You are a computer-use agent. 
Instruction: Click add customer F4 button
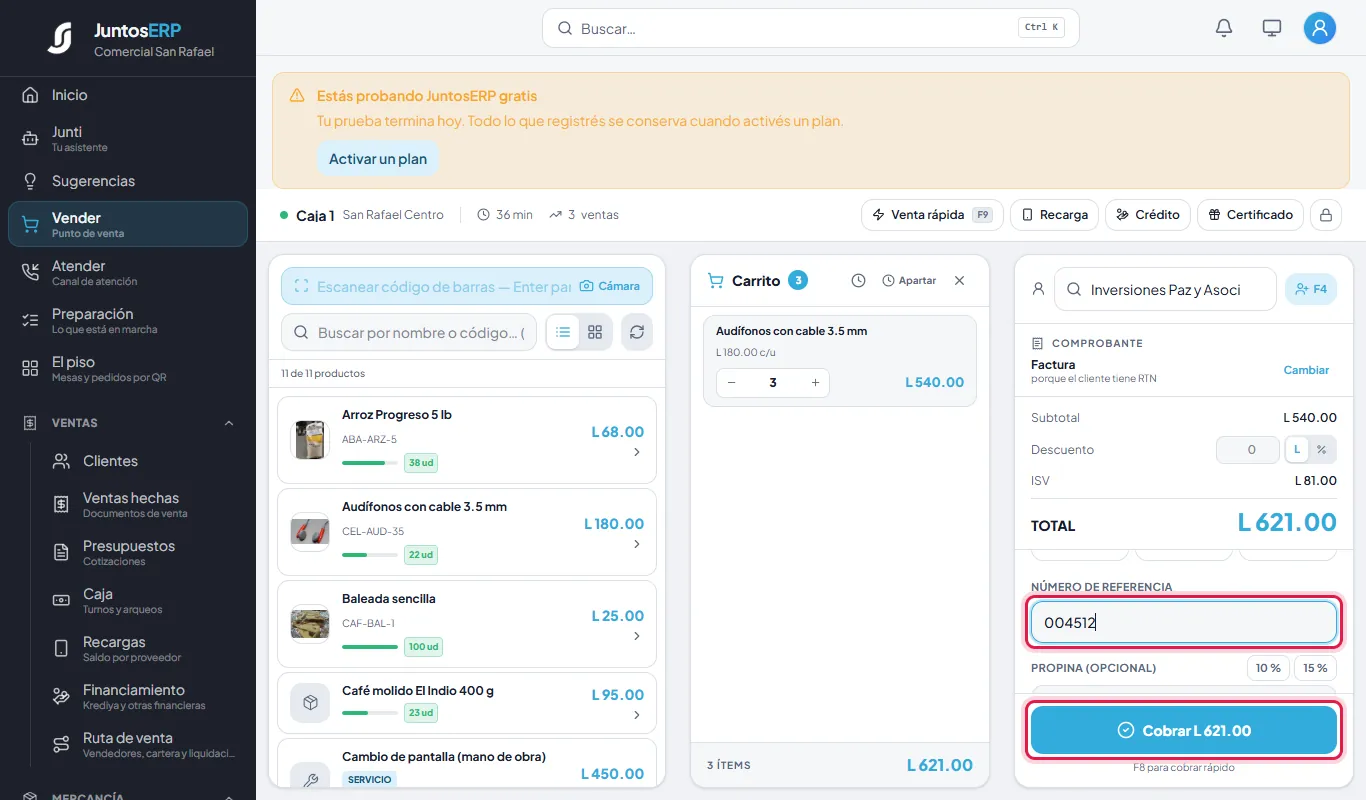[1311, 289]
